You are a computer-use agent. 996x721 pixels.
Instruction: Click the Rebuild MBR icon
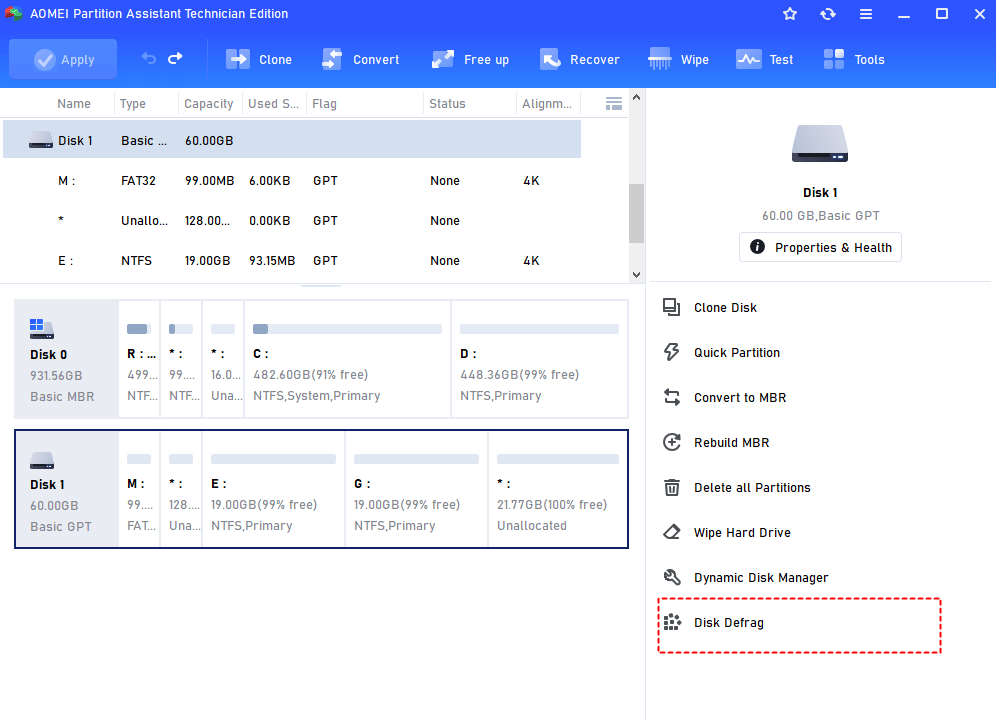(671, 442)
